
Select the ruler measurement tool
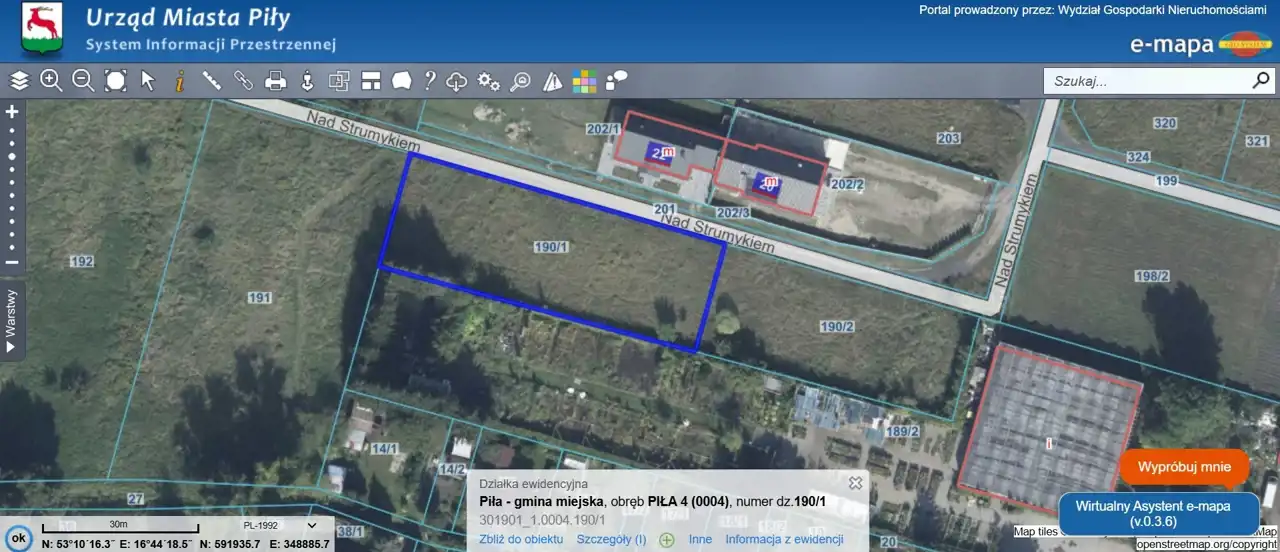coord(212,81)
